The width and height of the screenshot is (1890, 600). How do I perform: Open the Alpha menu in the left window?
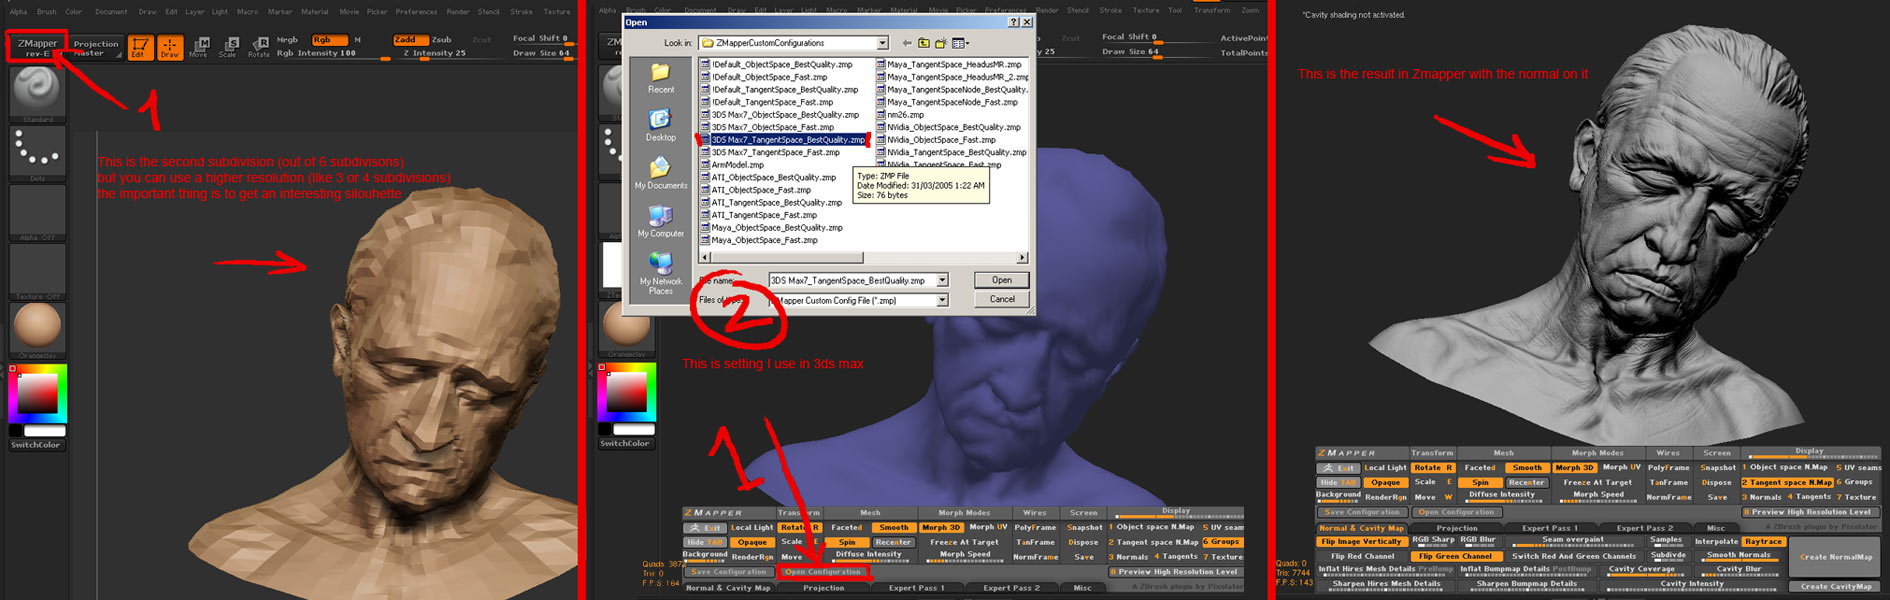(18, 11)
